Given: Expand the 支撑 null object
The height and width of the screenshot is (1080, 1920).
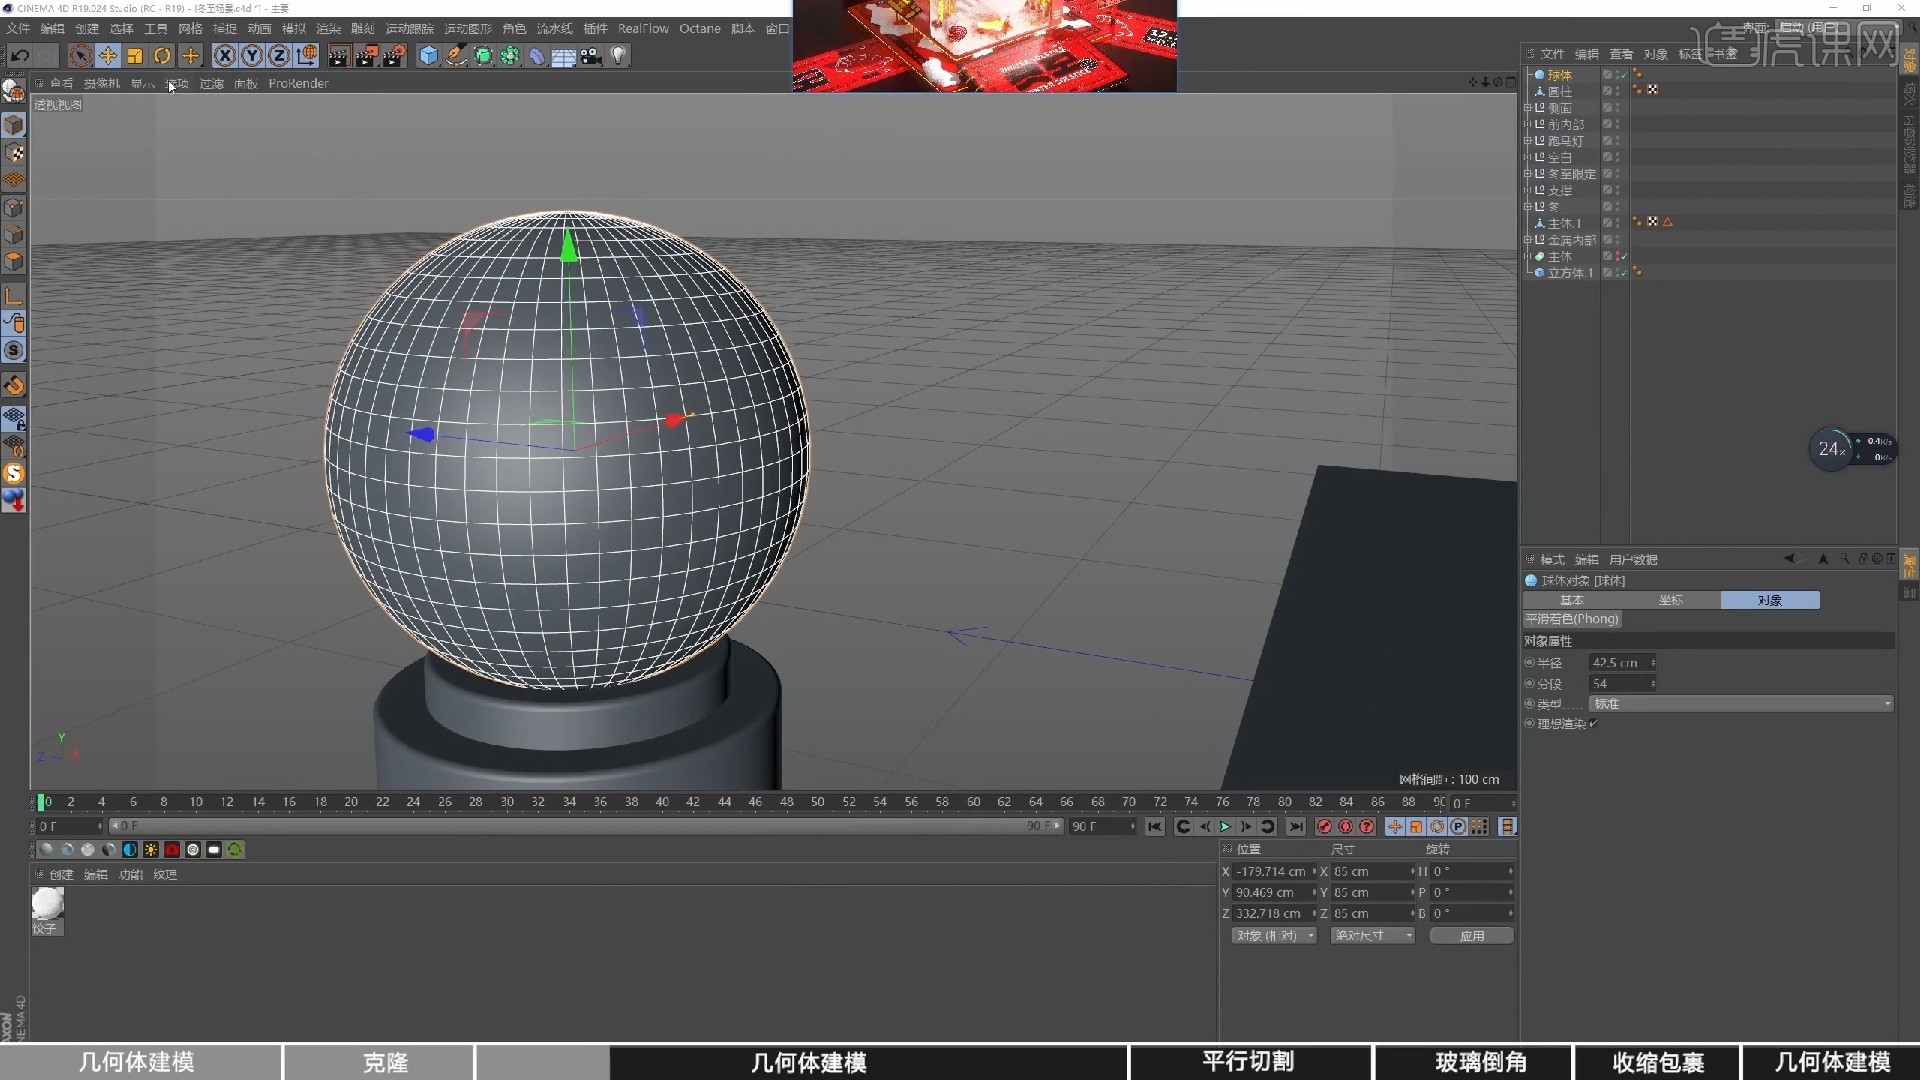Looking at the screenshot, I should [1527, 190].
